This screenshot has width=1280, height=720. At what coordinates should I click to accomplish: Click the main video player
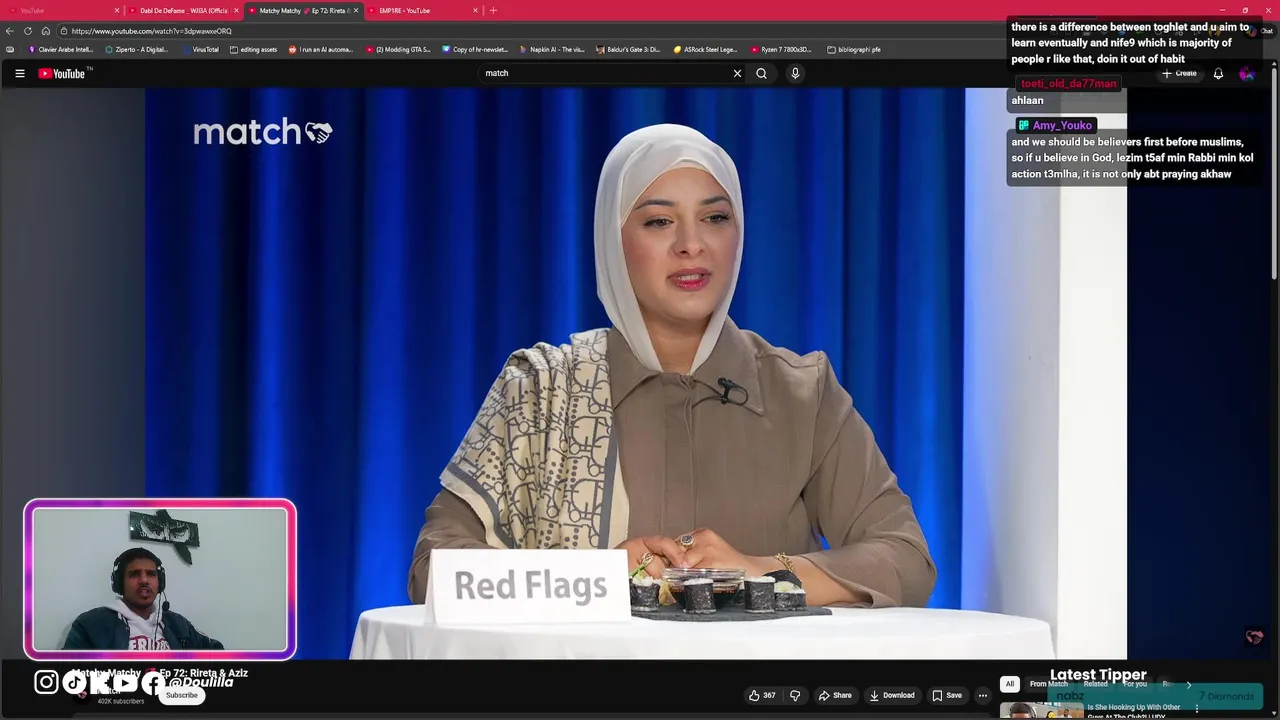coord(636,373)
